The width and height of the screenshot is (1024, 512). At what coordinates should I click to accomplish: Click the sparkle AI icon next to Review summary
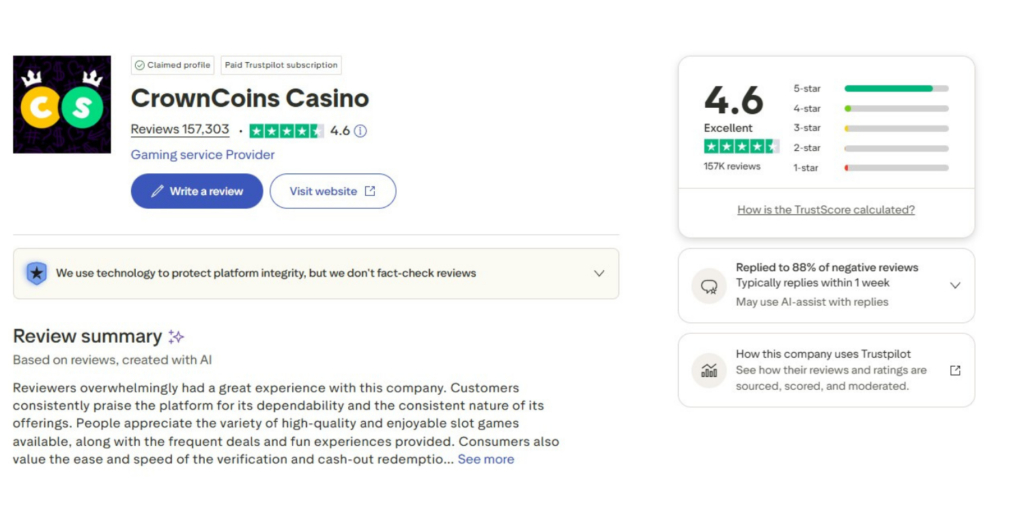coord(176,337)
